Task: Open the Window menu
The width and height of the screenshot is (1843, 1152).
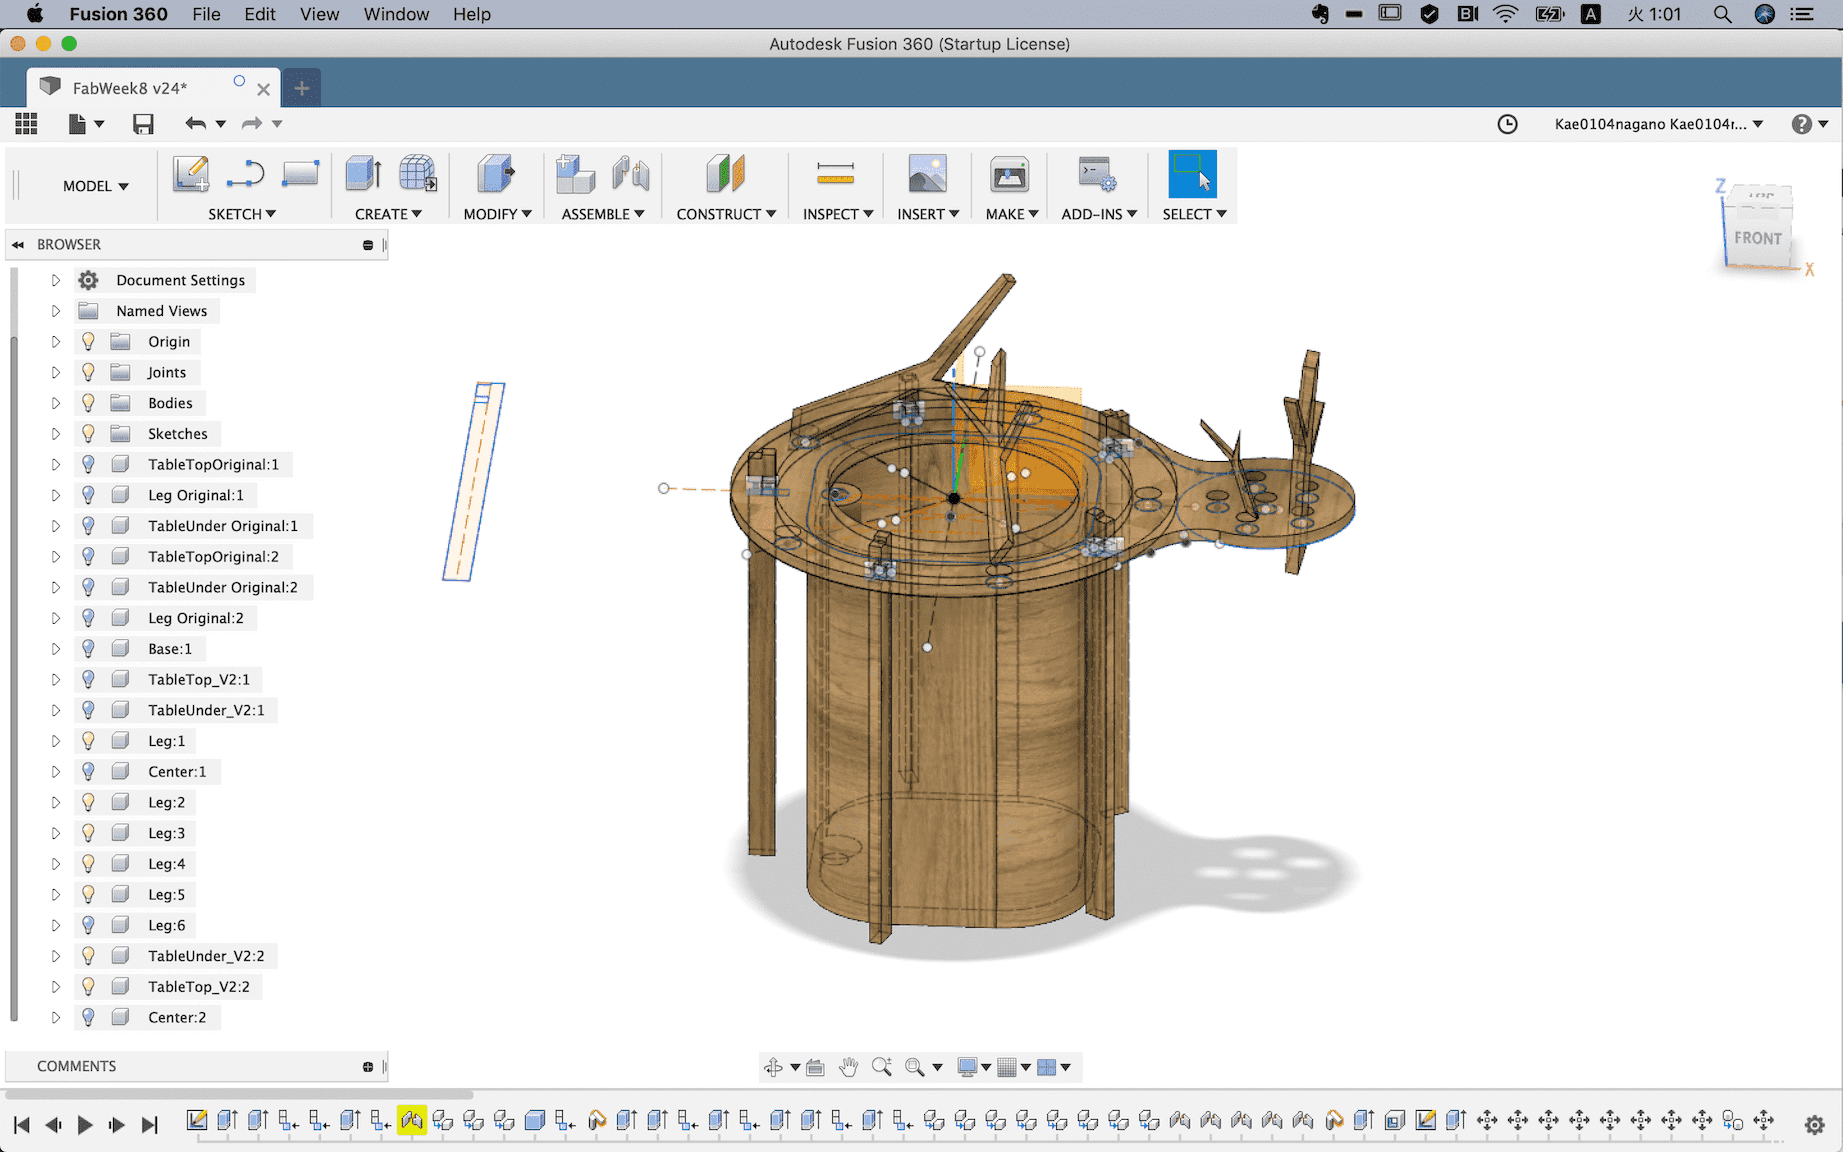Action: [396, 14]
